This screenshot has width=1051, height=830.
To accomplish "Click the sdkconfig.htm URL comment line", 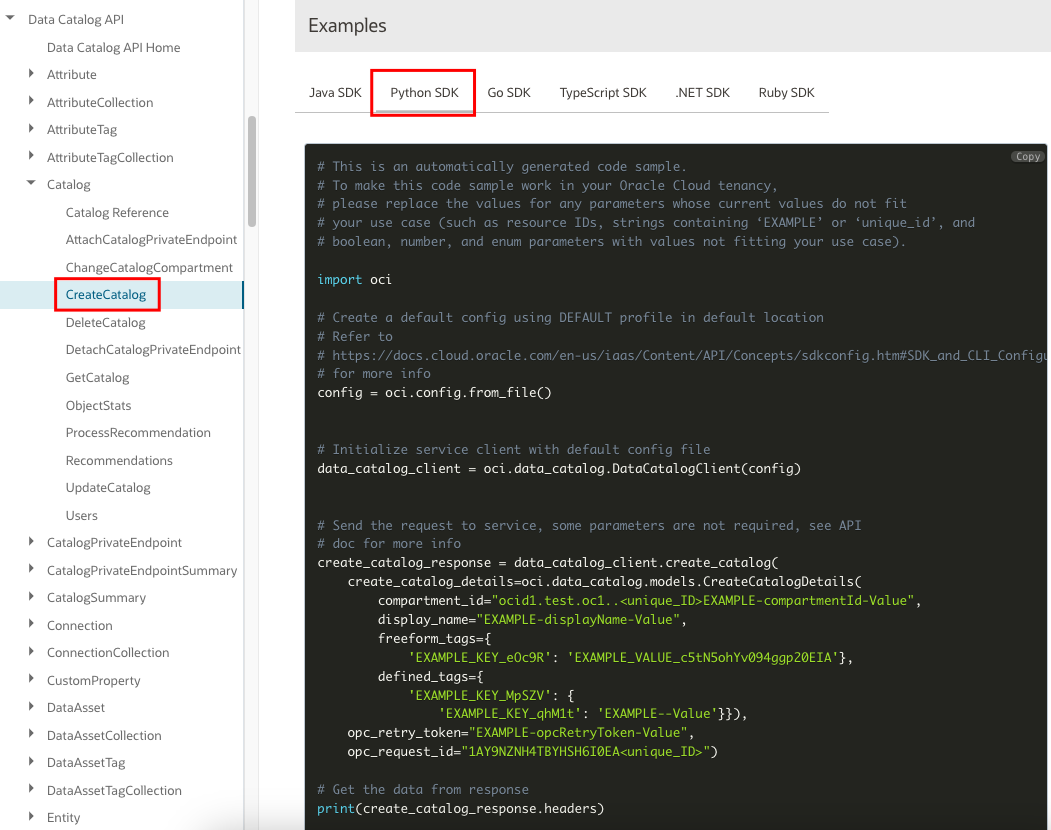I will coord(682,355).
